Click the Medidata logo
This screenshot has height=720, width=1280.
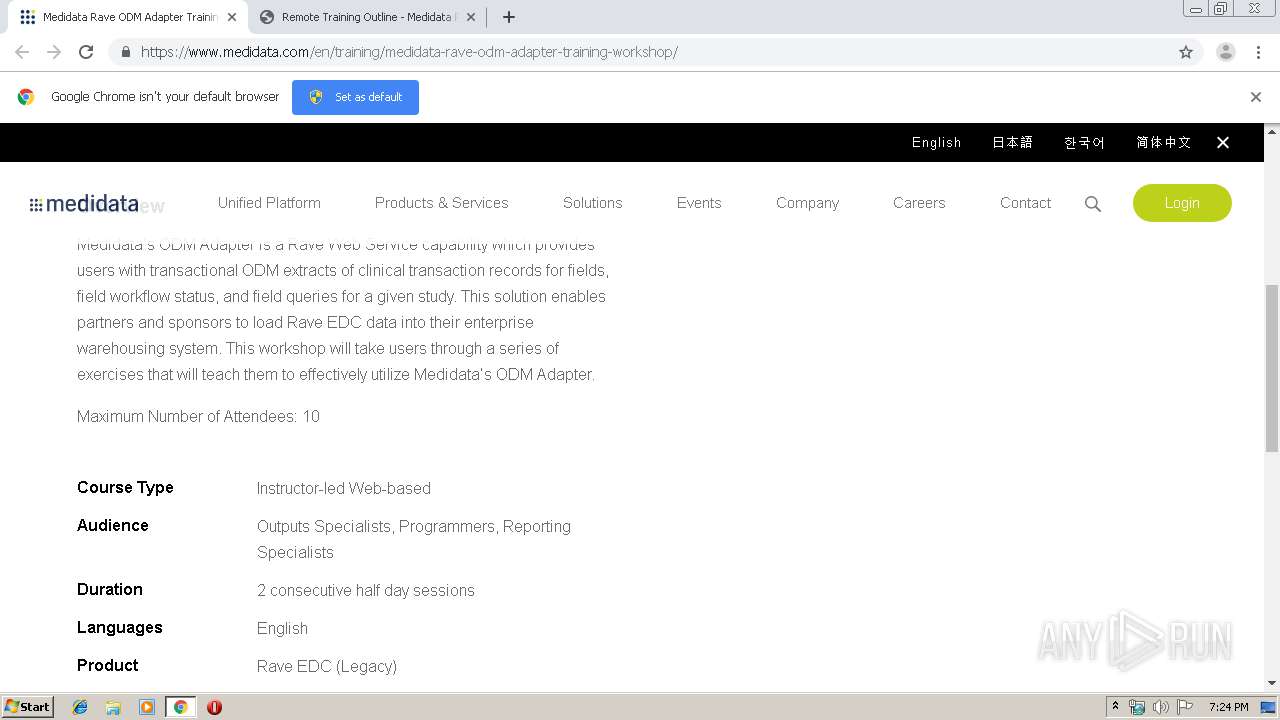[84, 203]
